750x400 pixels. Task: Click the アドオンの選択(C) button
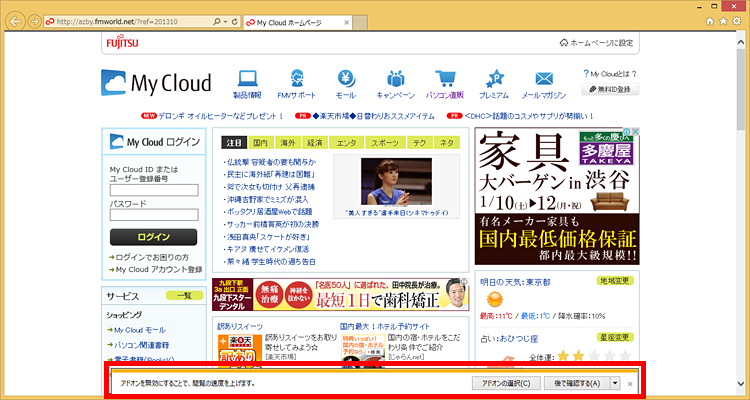506,383
